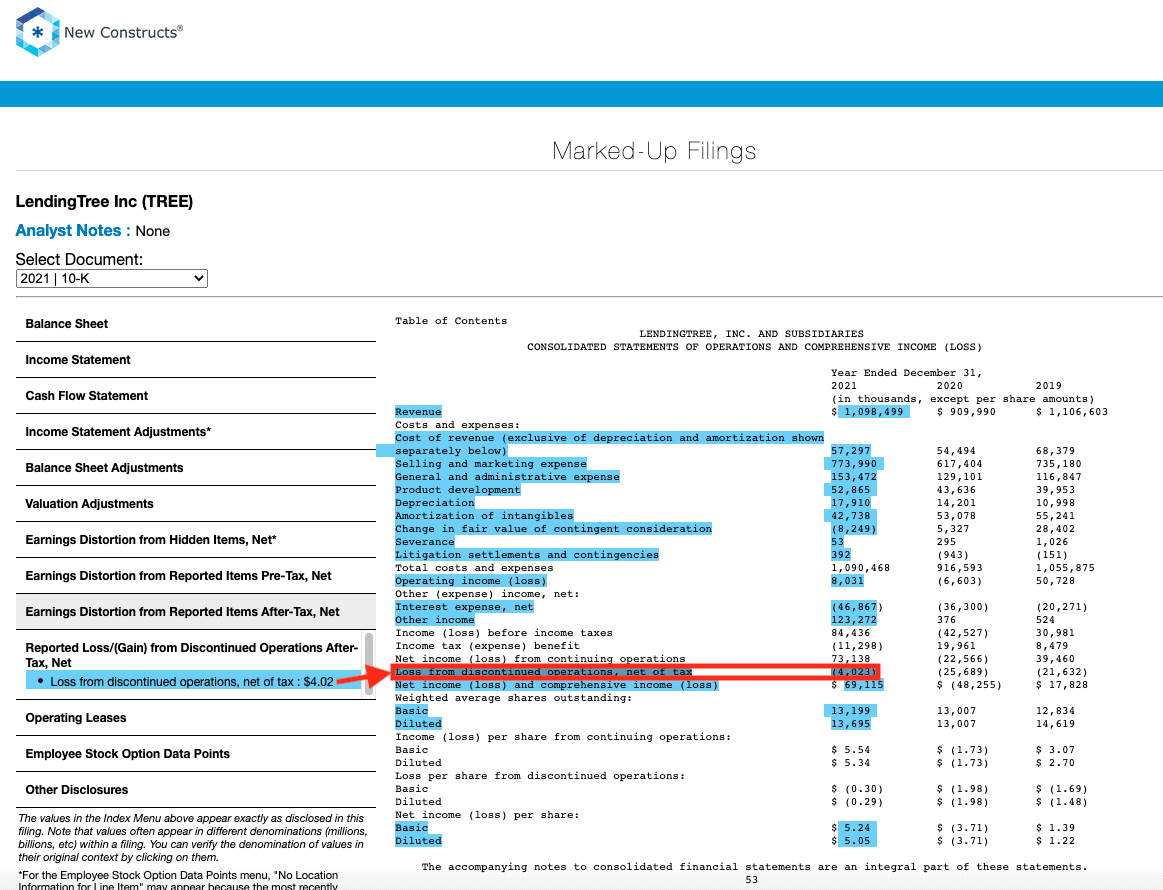Click Litigation settlements and contingencies label

527,555
